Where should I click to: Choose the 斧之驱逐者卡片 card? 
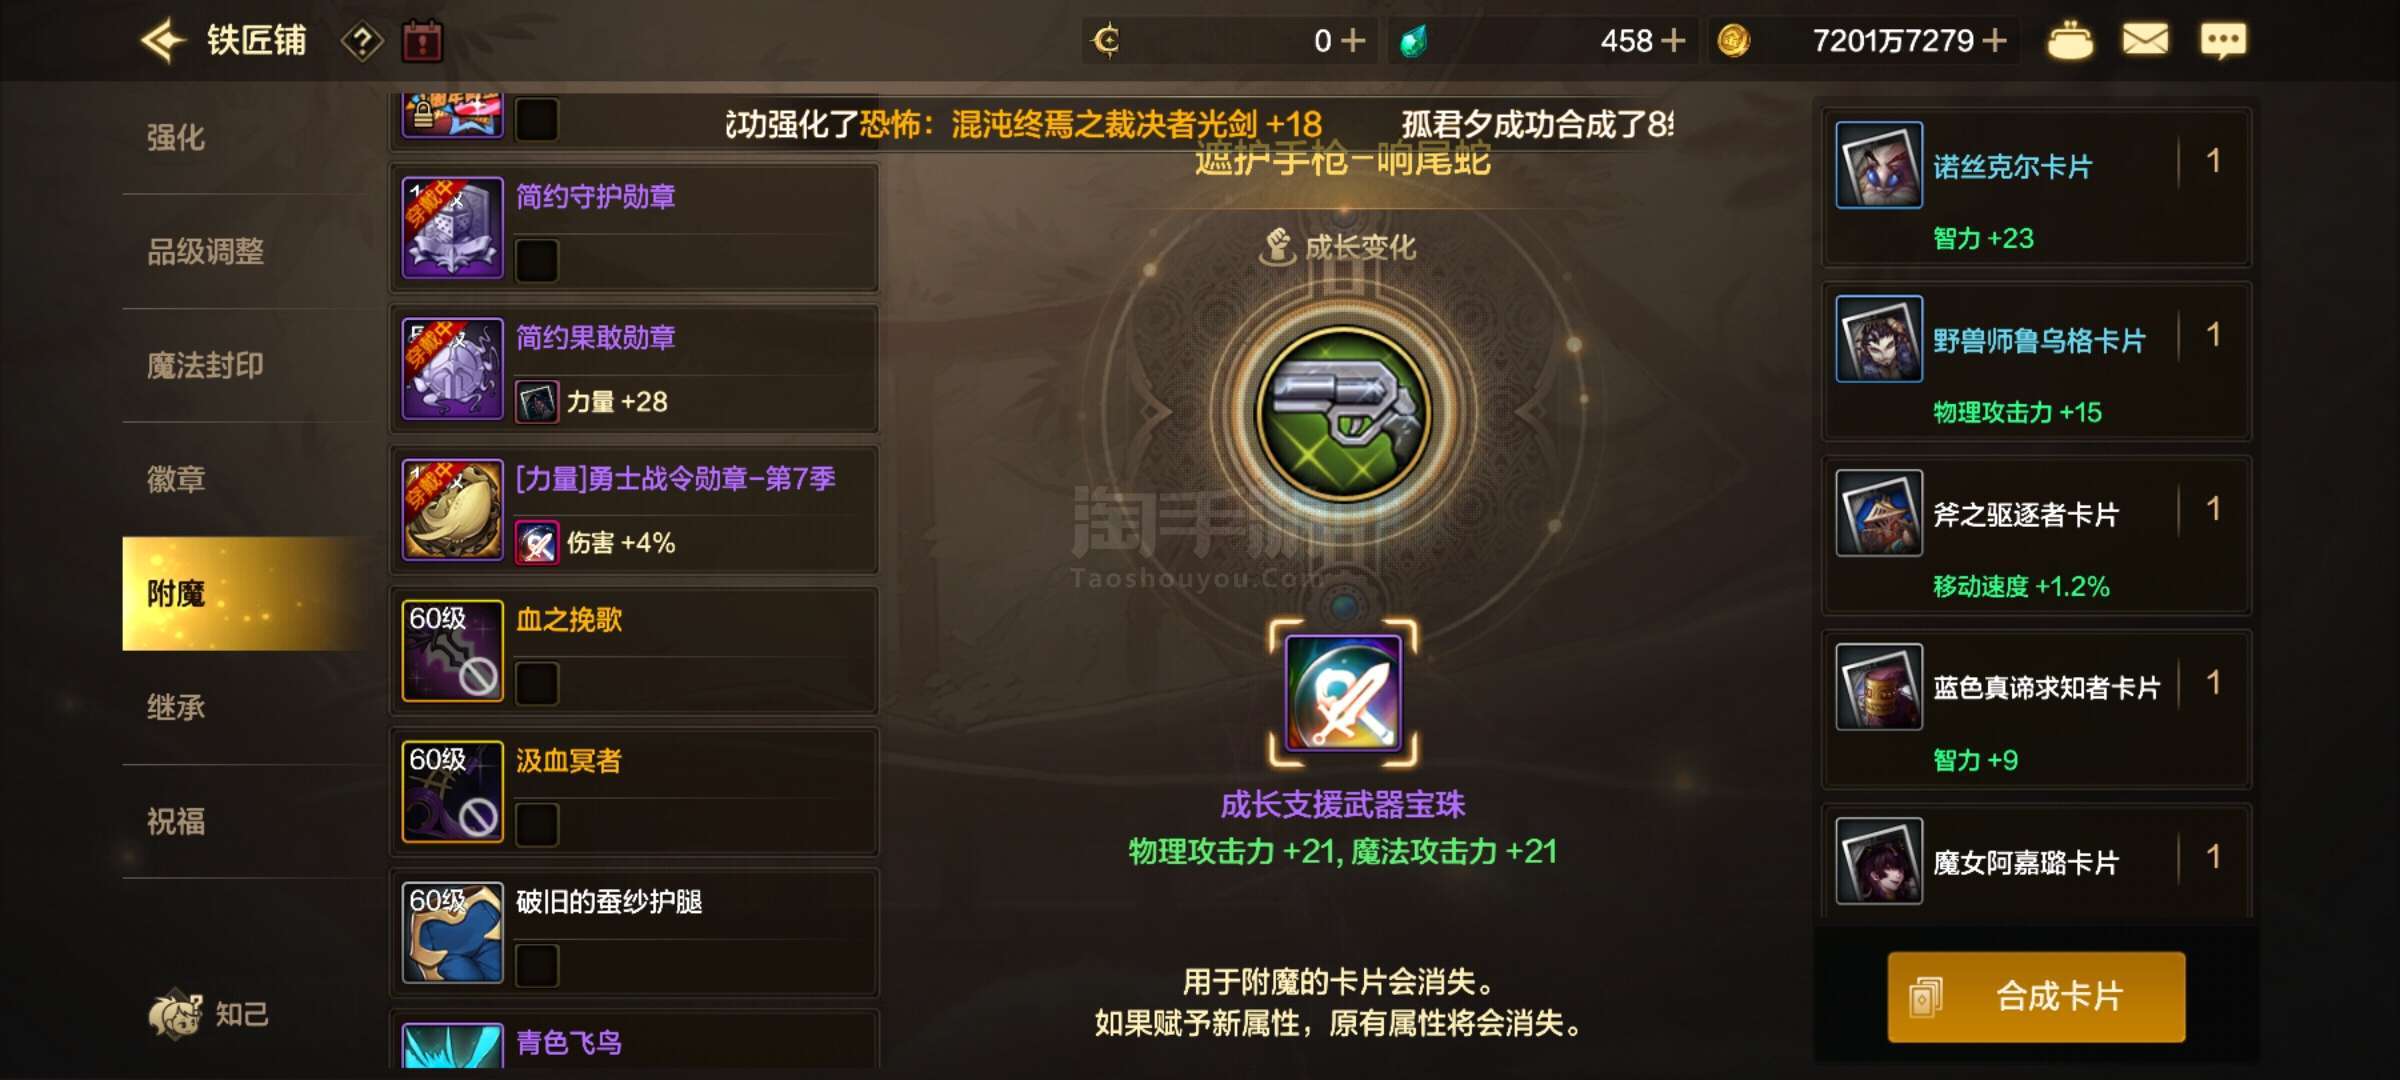[x=2037, y=536]
